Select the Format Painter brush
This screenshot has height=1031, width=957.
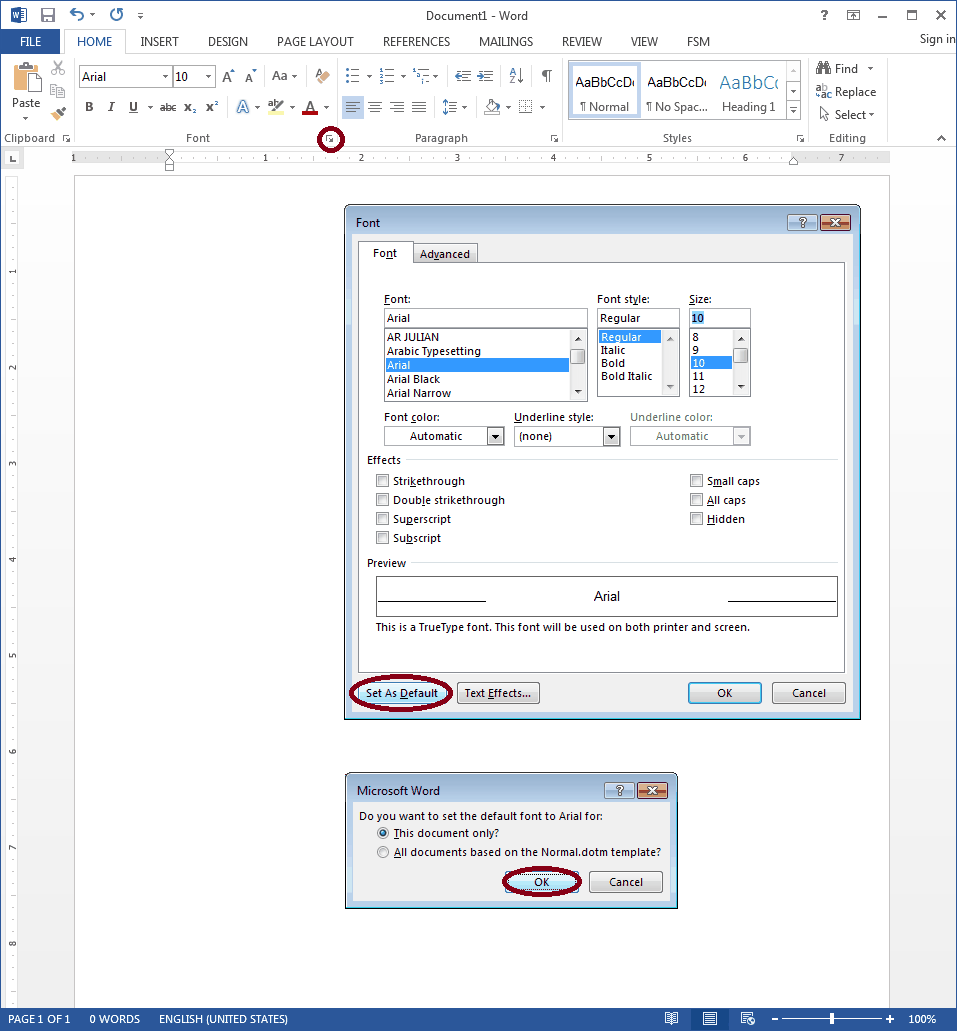[x=59, y=114]
